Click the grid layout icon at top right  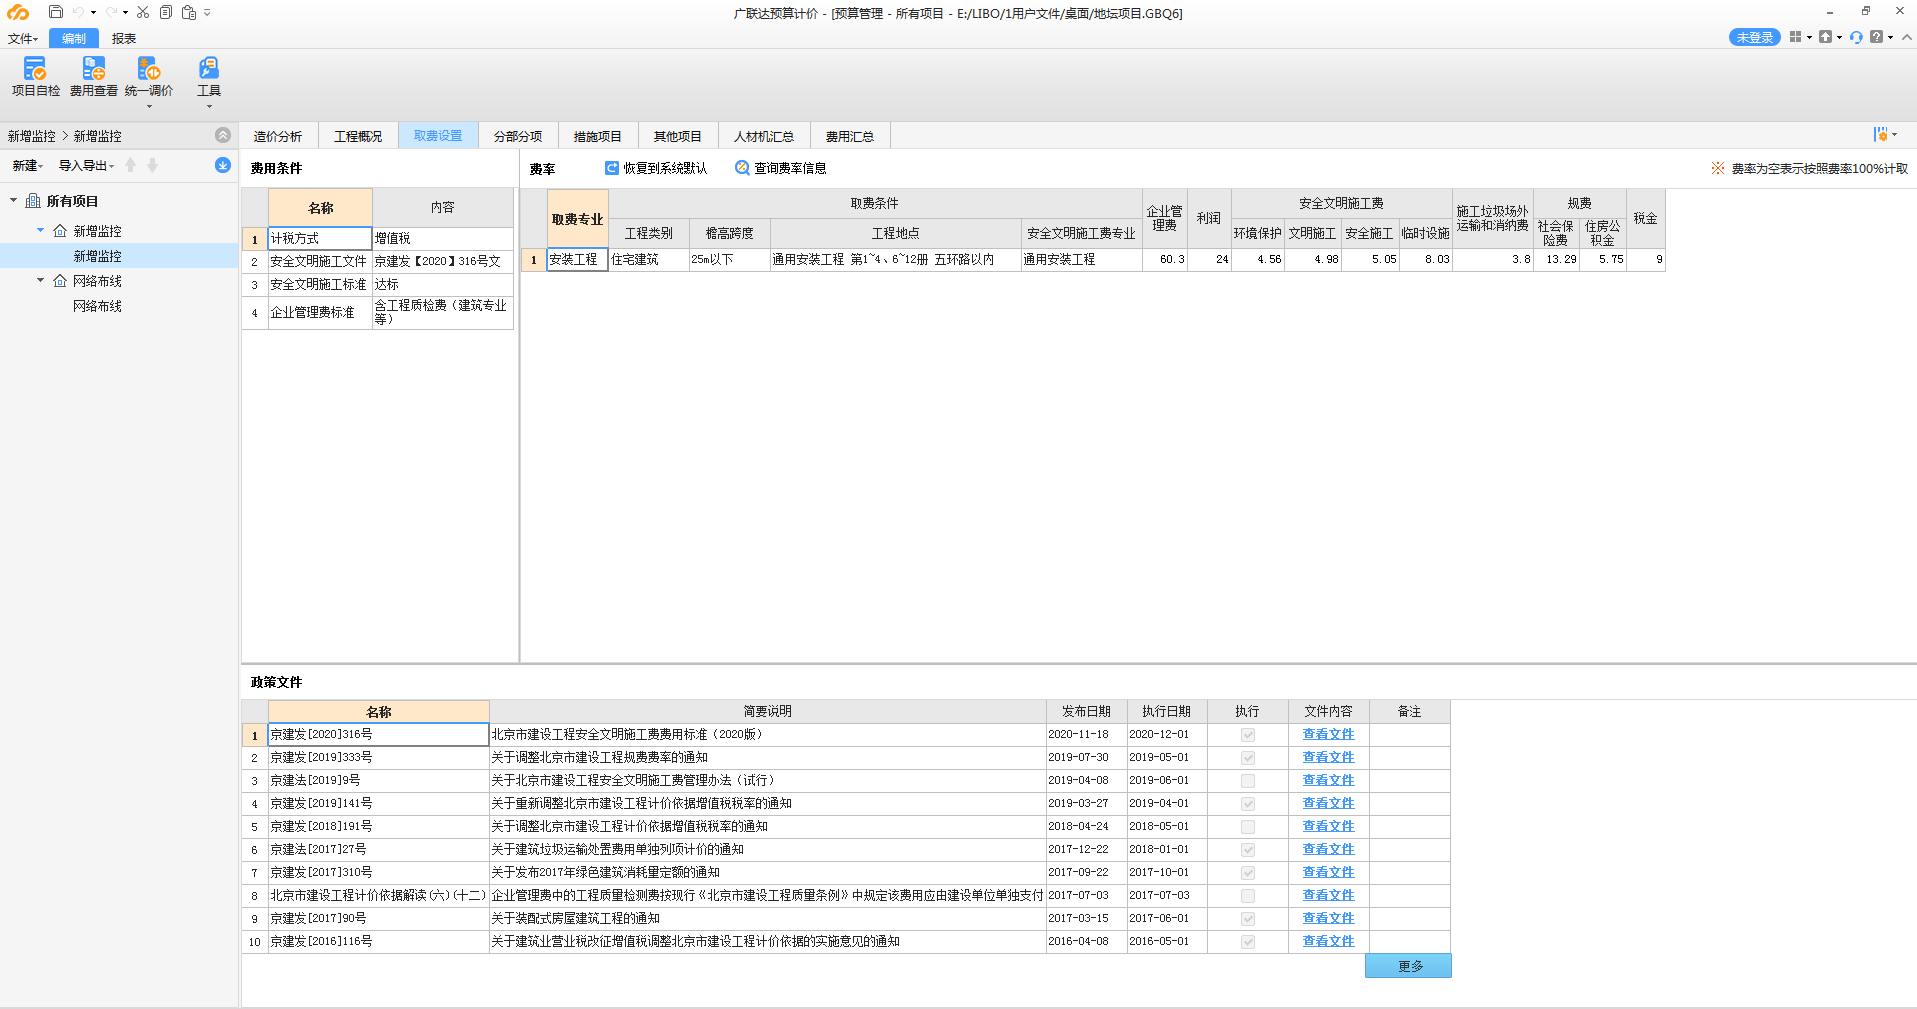pos(1796,37)
